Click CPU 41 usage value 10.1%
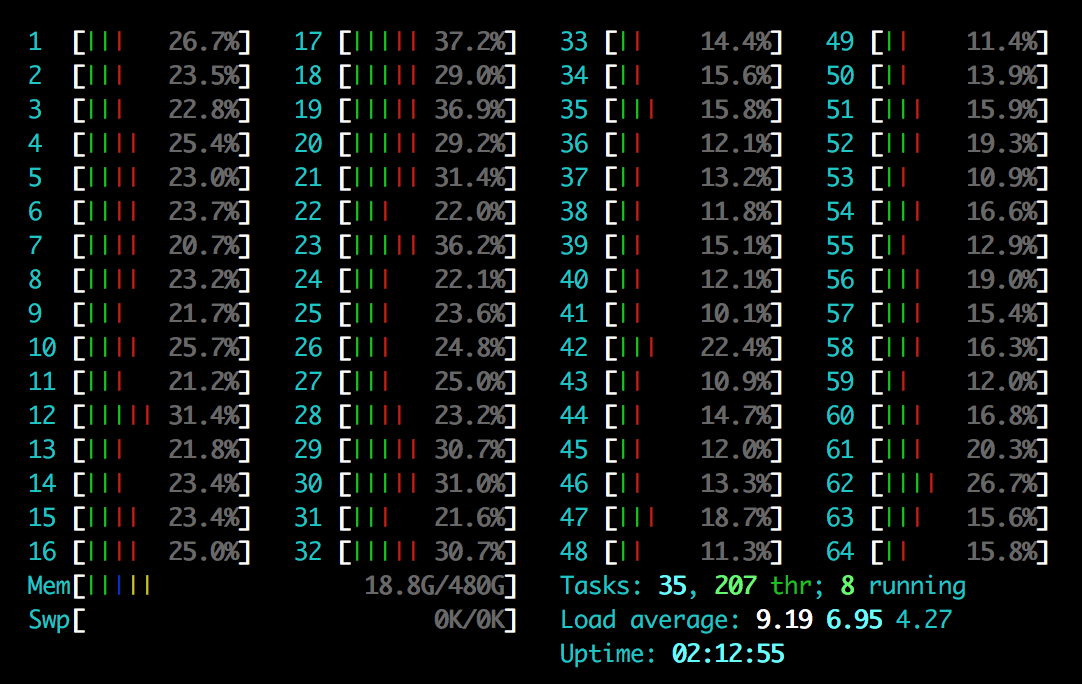This screenshot has width=1082, height=684. 736,314
